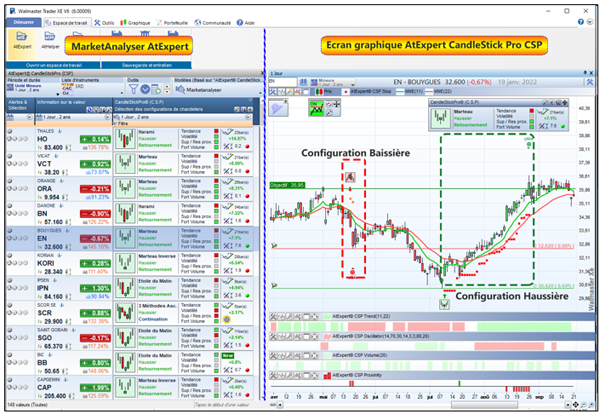
Task: Click the zoom out magnifier below the chart
Action: [x=583, y=405]
